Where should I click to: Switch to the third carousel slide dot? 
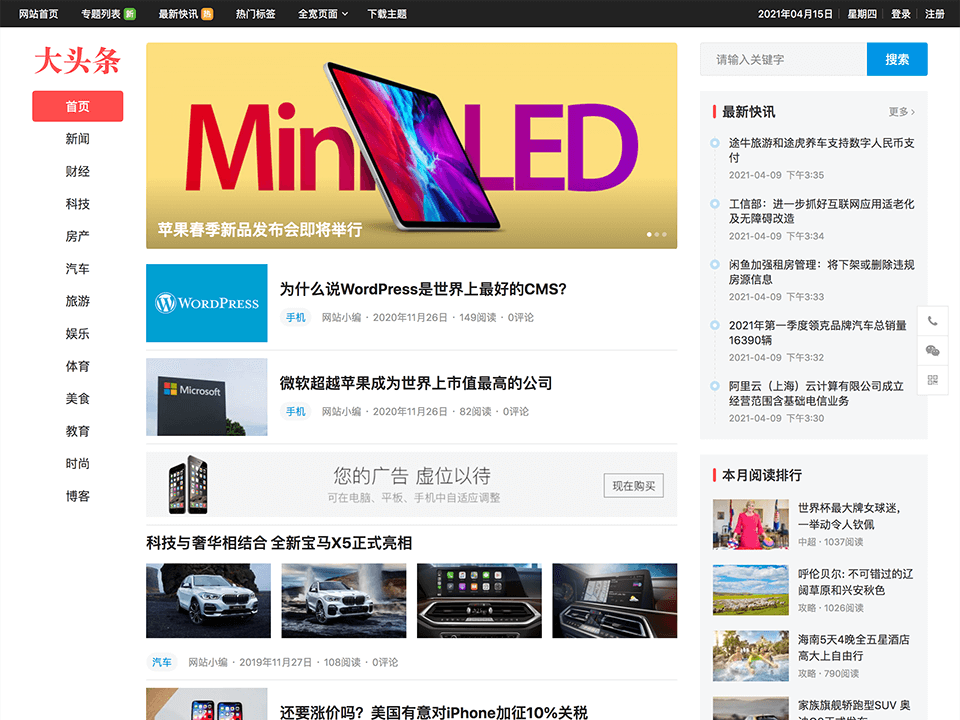665,235
